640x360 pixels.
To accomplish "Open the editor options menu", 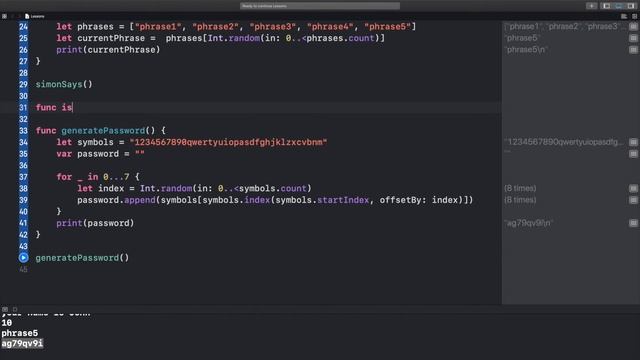I will [x=624, y=16].
